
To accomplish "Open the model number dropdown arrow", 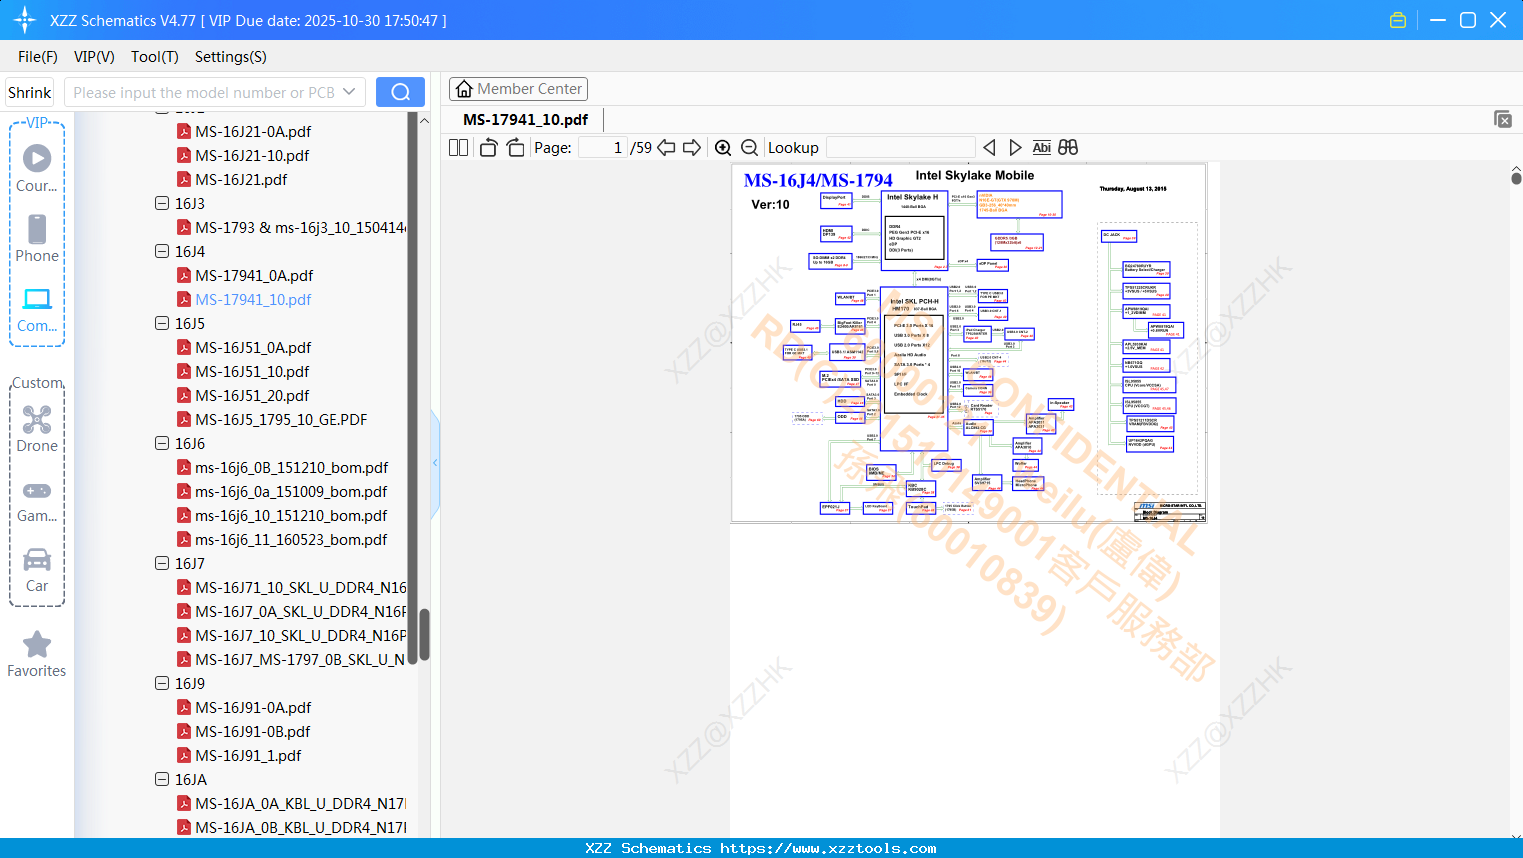I will 349,92.
